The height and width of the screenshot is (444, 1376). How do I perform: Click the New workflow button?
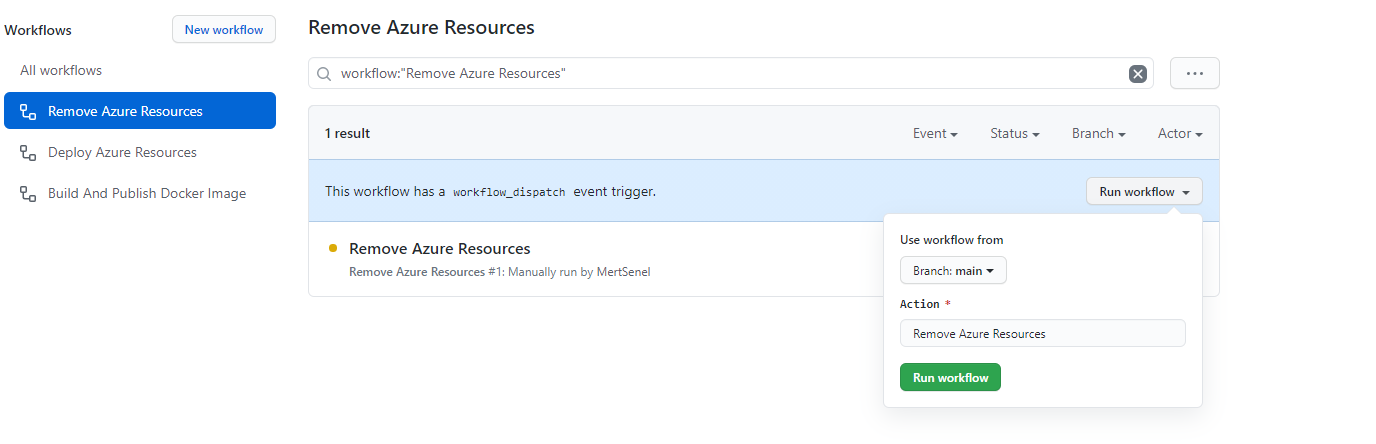click(x=224, y=29)
